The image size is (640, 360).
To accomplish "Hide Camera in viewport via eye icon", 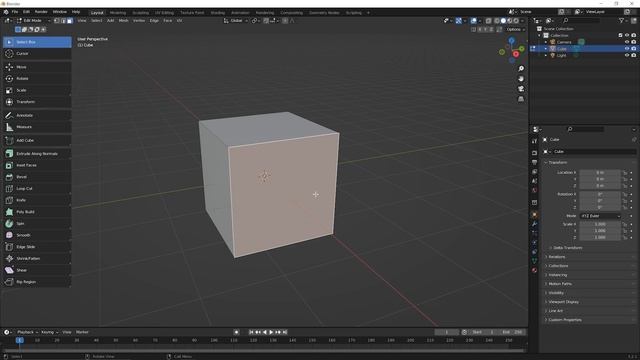I will (627, 42).
